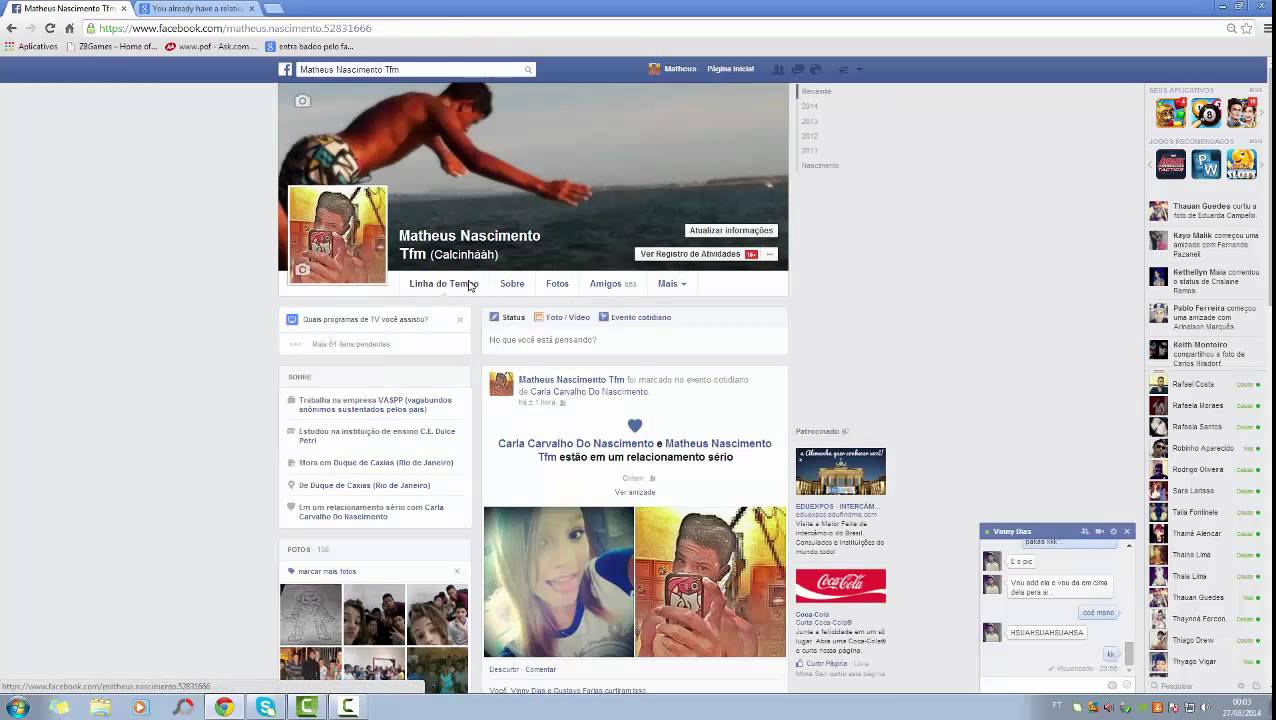Click the emoticon icon in chat input

(1127, 685)
